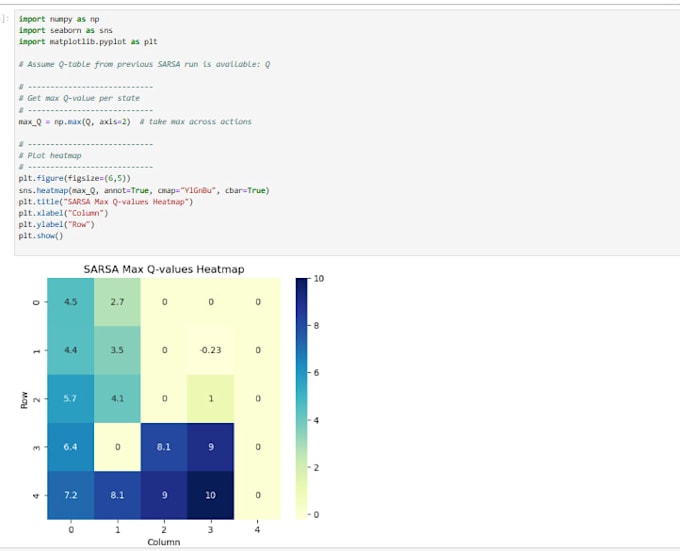Click the pale 0 cell in heatmap row 3, column 1
The width and height of the screenshot is (680, 551).
click(117, 447)
